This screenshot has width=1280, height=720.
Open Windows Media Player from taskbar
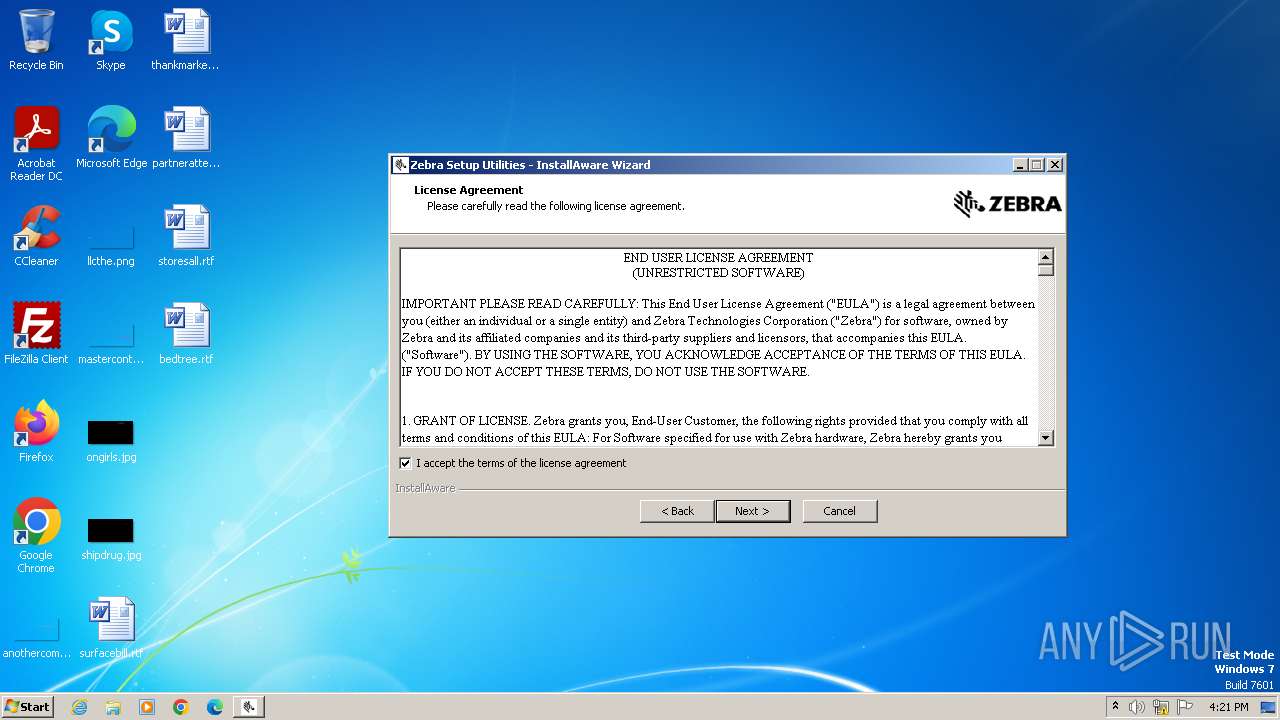click(x=147, y=707)
